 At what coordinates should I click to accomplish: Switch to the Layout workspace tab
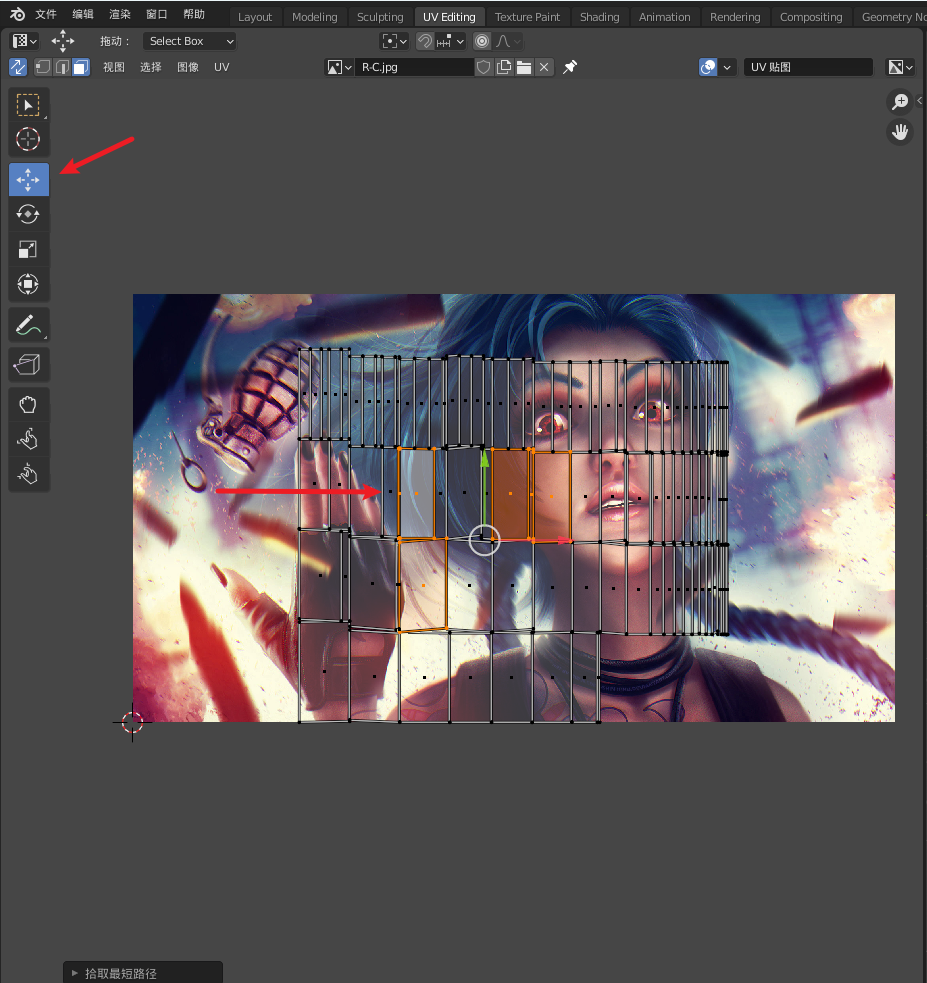click(255, 17)
